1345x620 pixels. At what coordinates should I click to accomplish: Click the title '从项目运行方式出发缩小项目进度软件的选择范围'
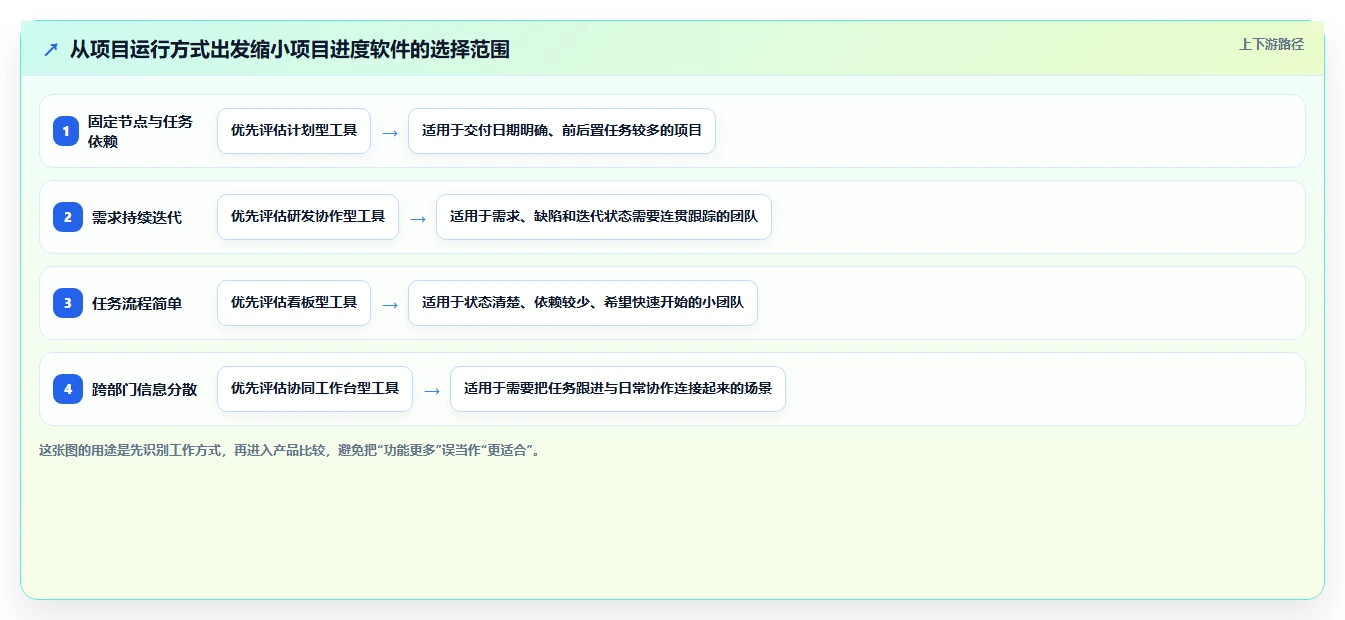290,49
